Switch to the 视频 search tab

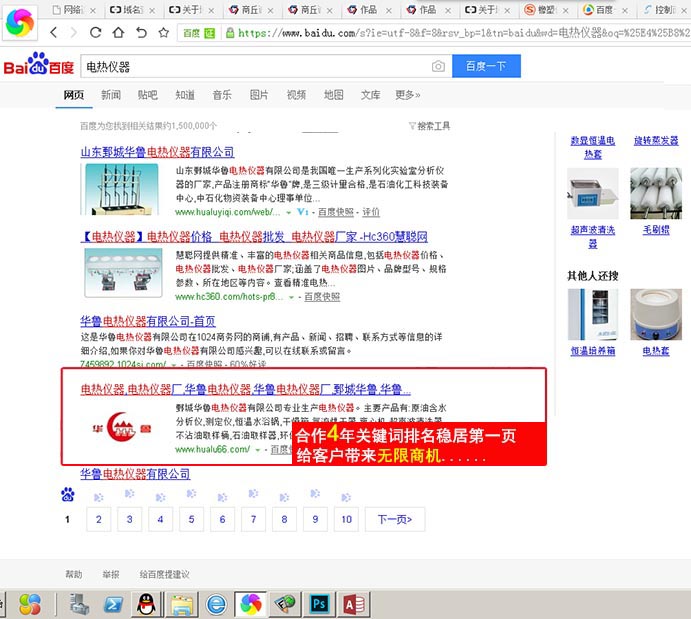pyautogui.click(x=296, y=95)
